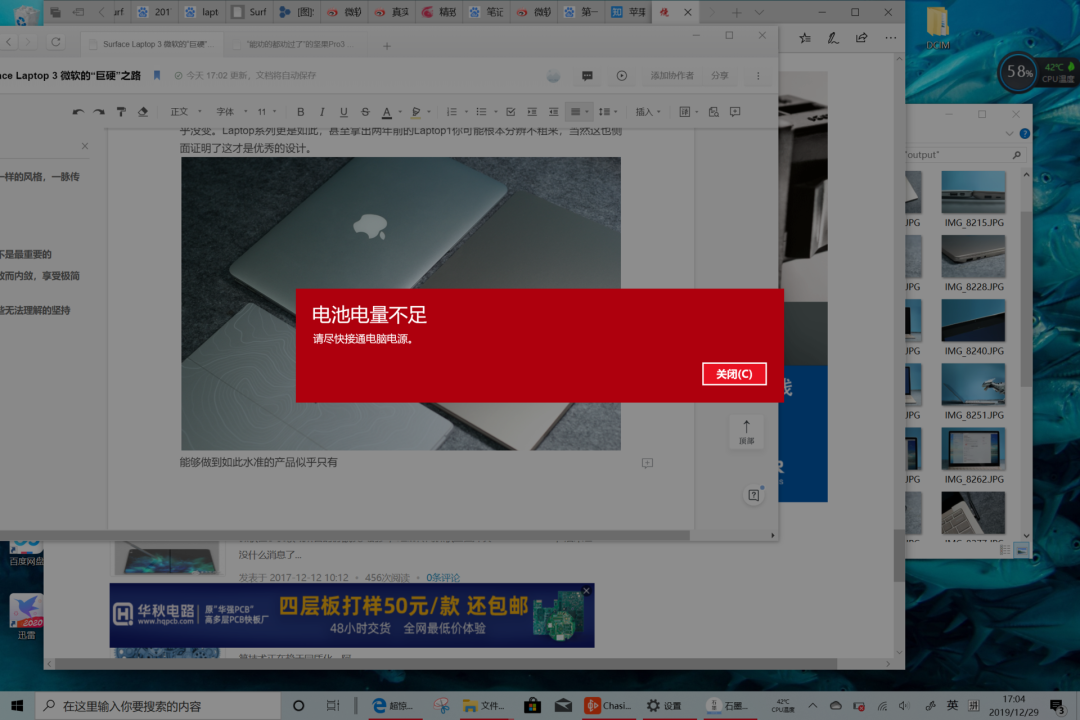Open the 插入 insert menu
This screenshot has height=720, width=1080.
point(647,112)
